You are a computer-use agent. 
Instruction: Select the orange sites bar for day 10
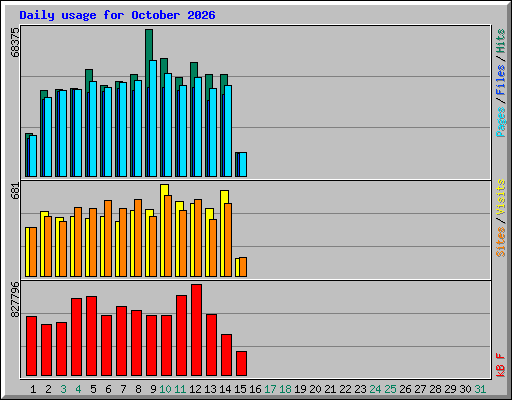click(168, 236)
